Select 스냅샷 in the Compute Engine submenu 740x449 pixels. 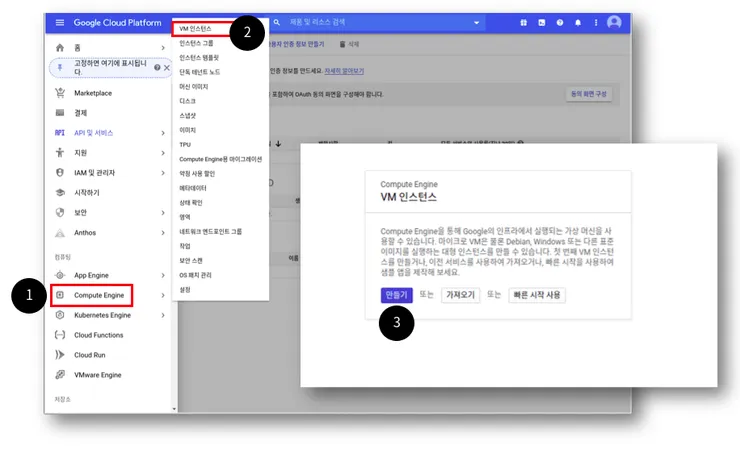pyautogui.click(x=187, y=116)
